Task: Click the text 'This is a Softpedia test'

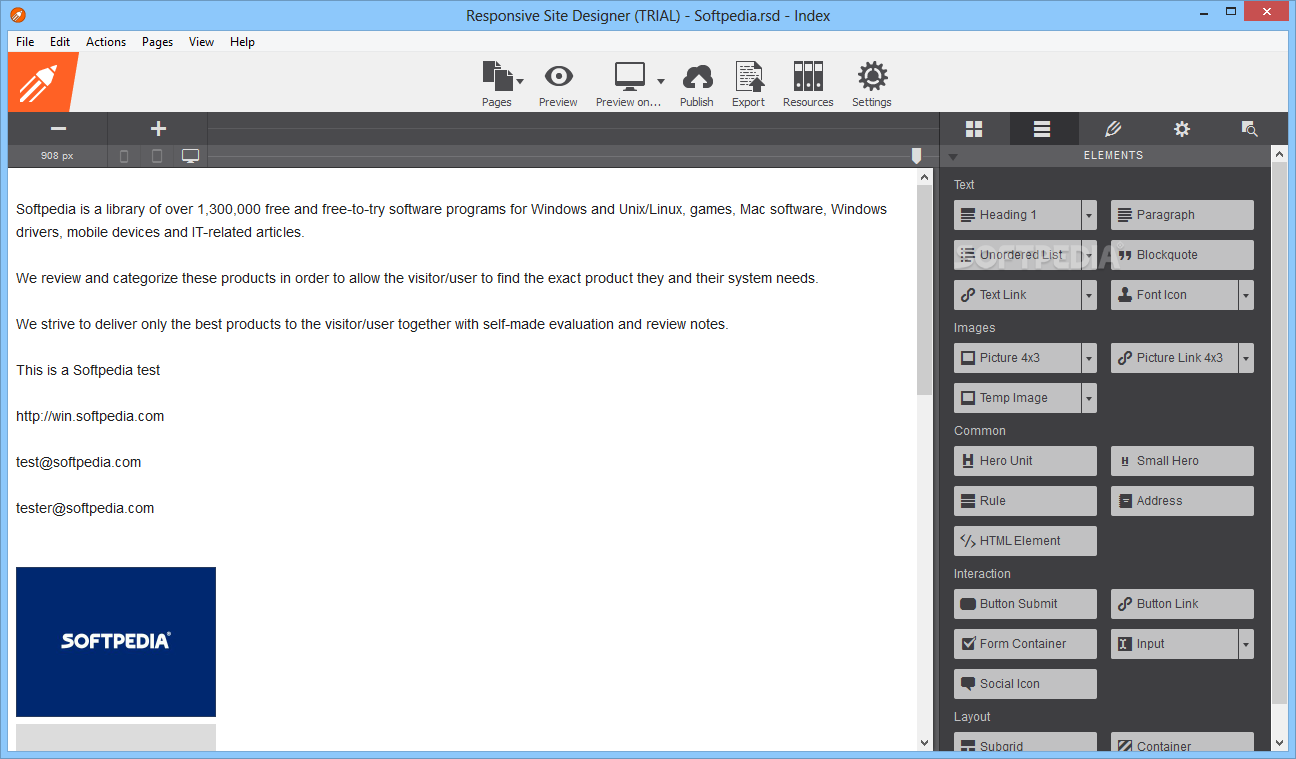Action: 88,370
